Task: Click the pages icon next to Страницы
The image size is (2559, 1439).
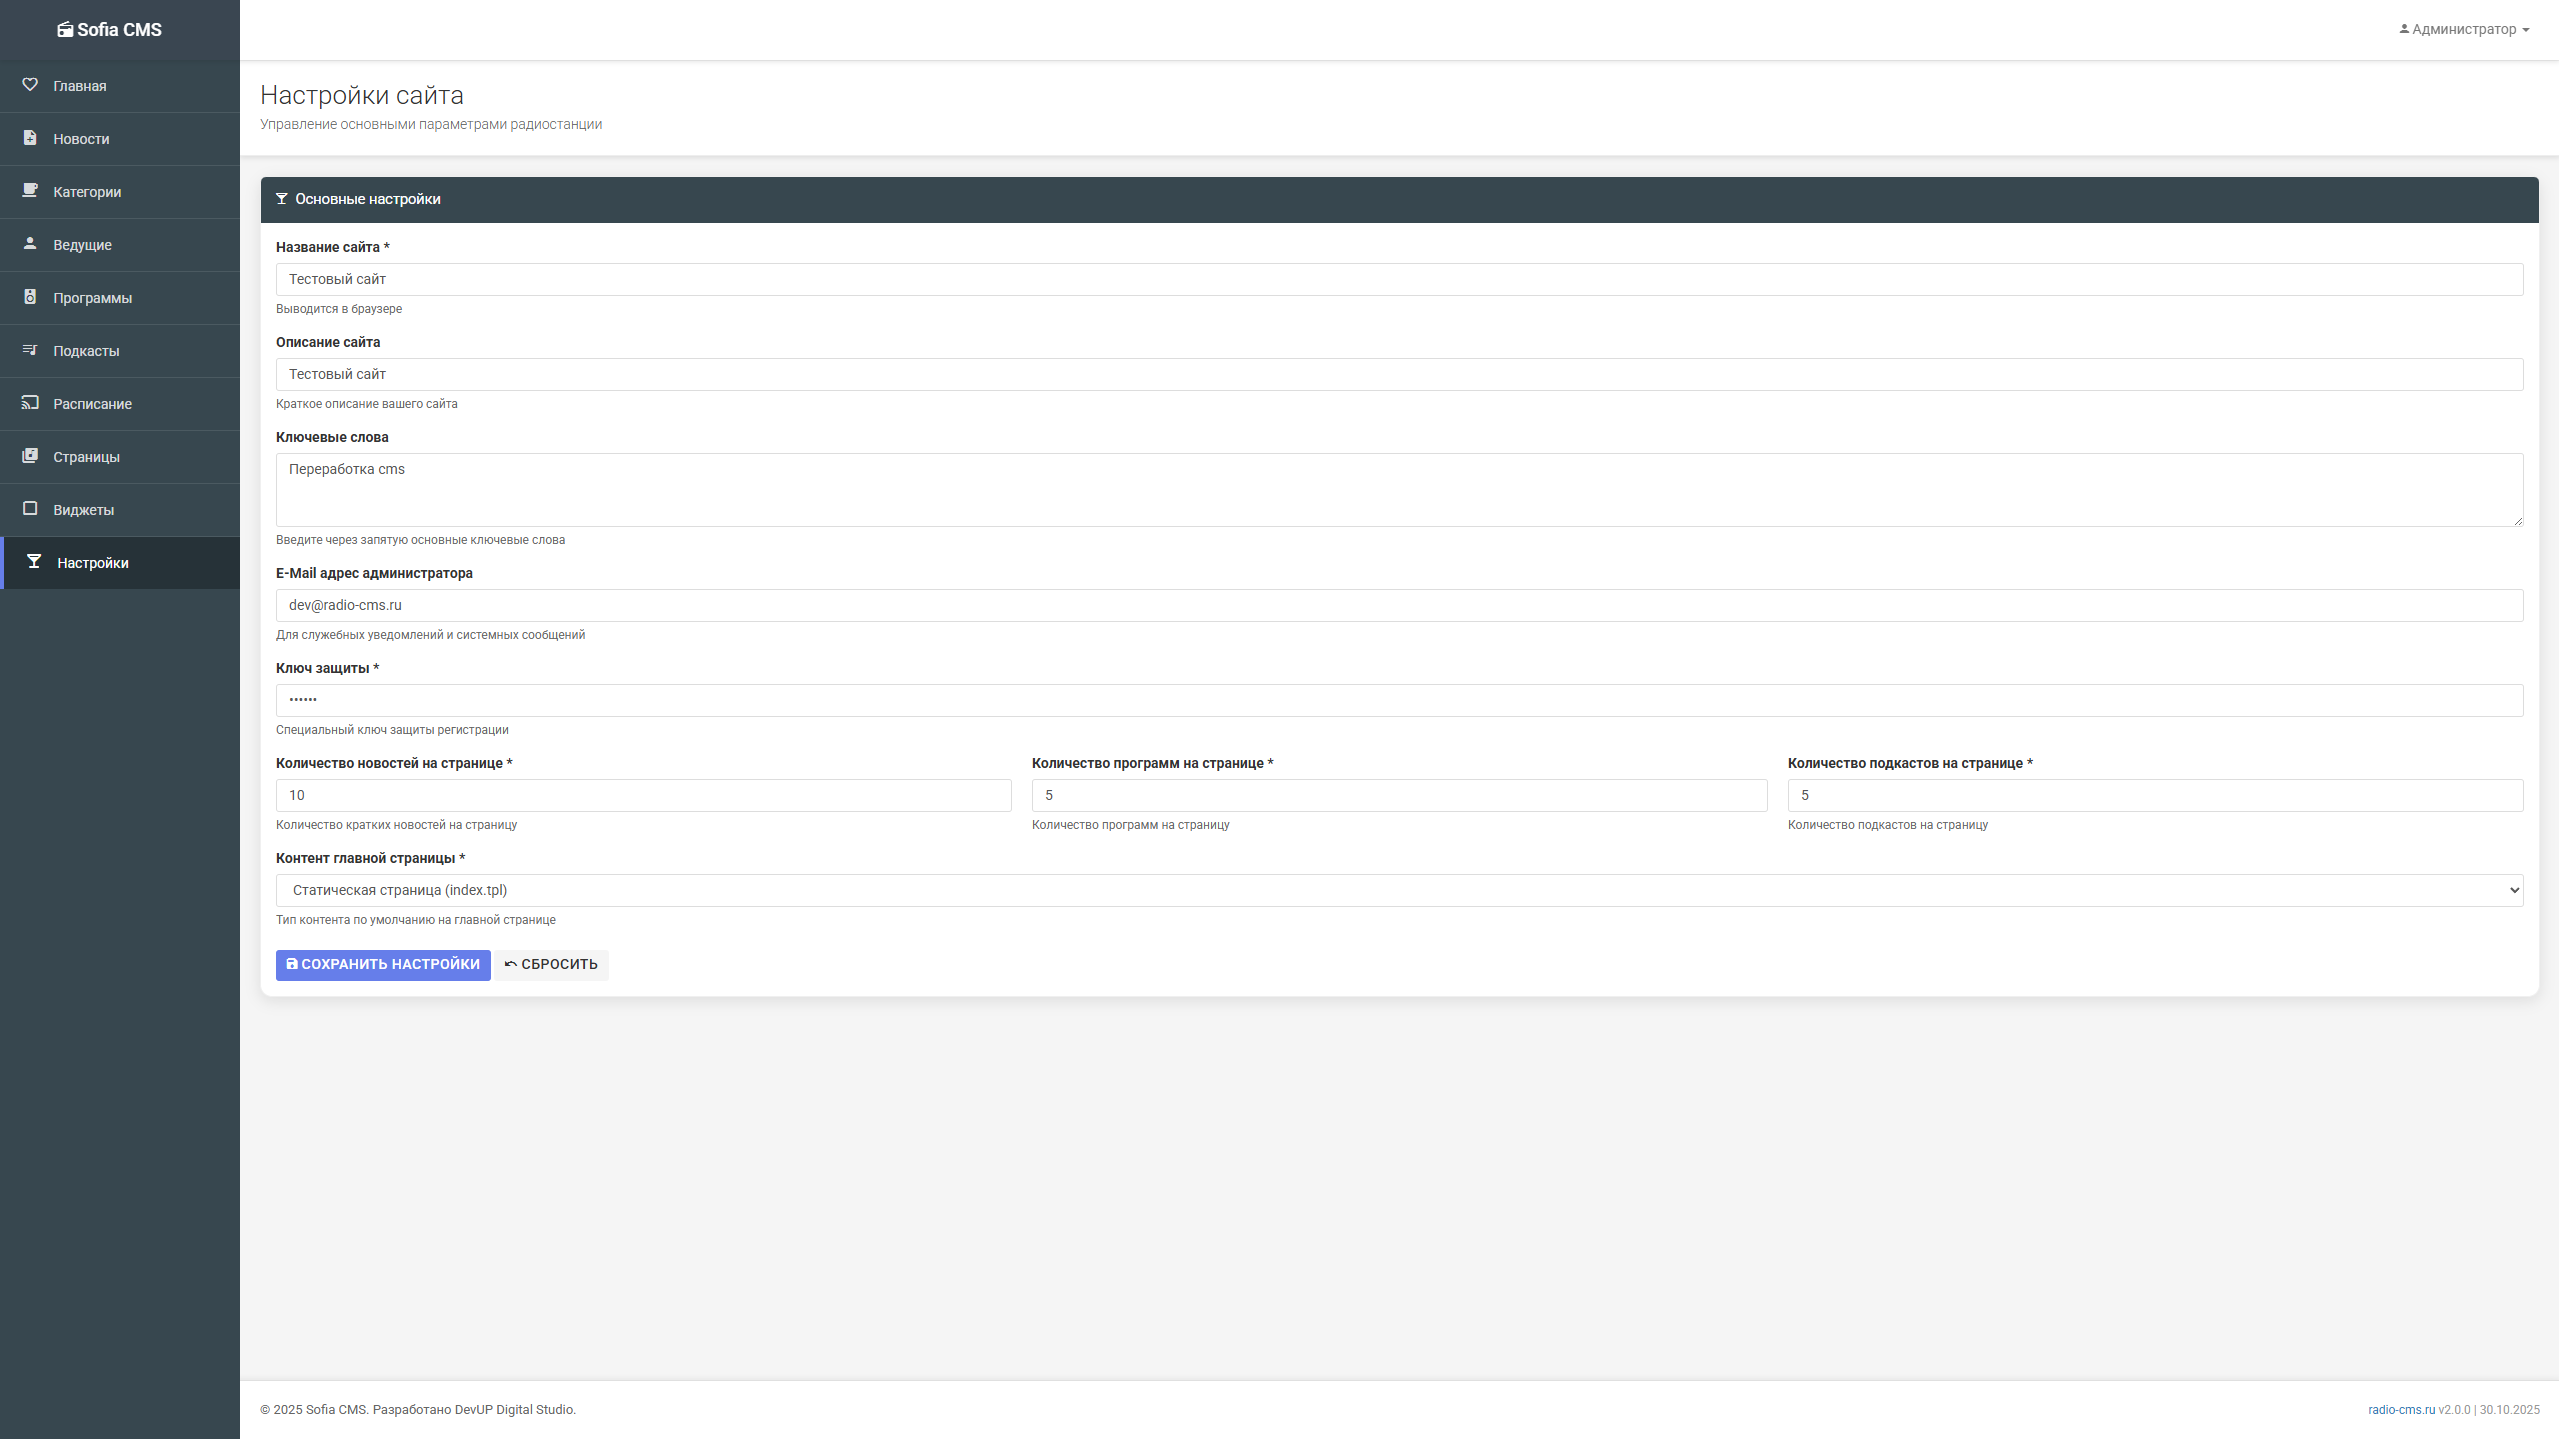Action: [30, 456]
